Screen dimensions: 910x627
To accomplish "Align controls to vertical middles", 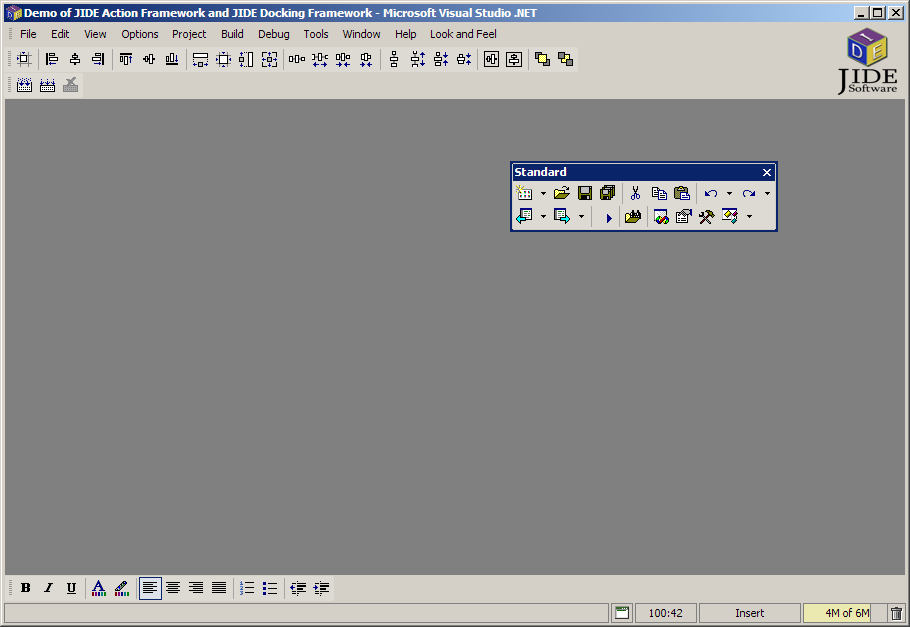I will tap(149, 59).
